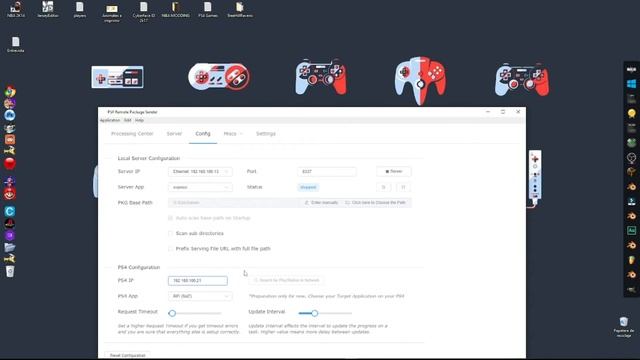
Task: Open the Help menu
Action: [x=139, y=120]
